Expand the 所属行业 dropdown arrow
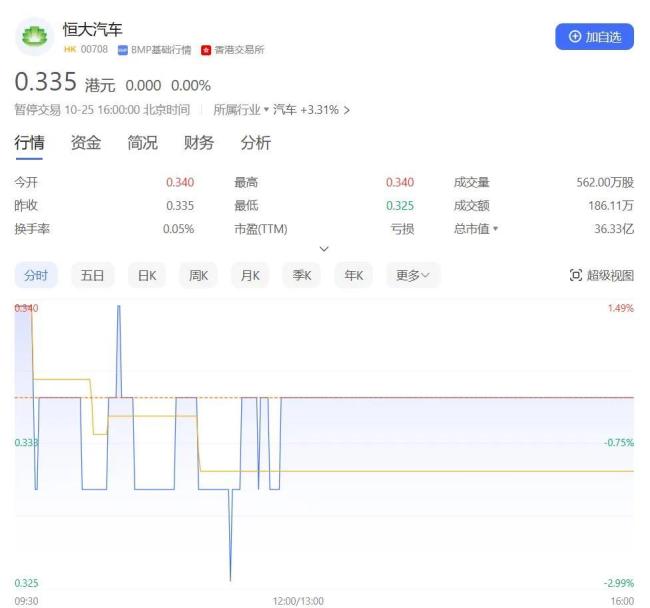This screenshot has height=608, width=650. (266, 109)
